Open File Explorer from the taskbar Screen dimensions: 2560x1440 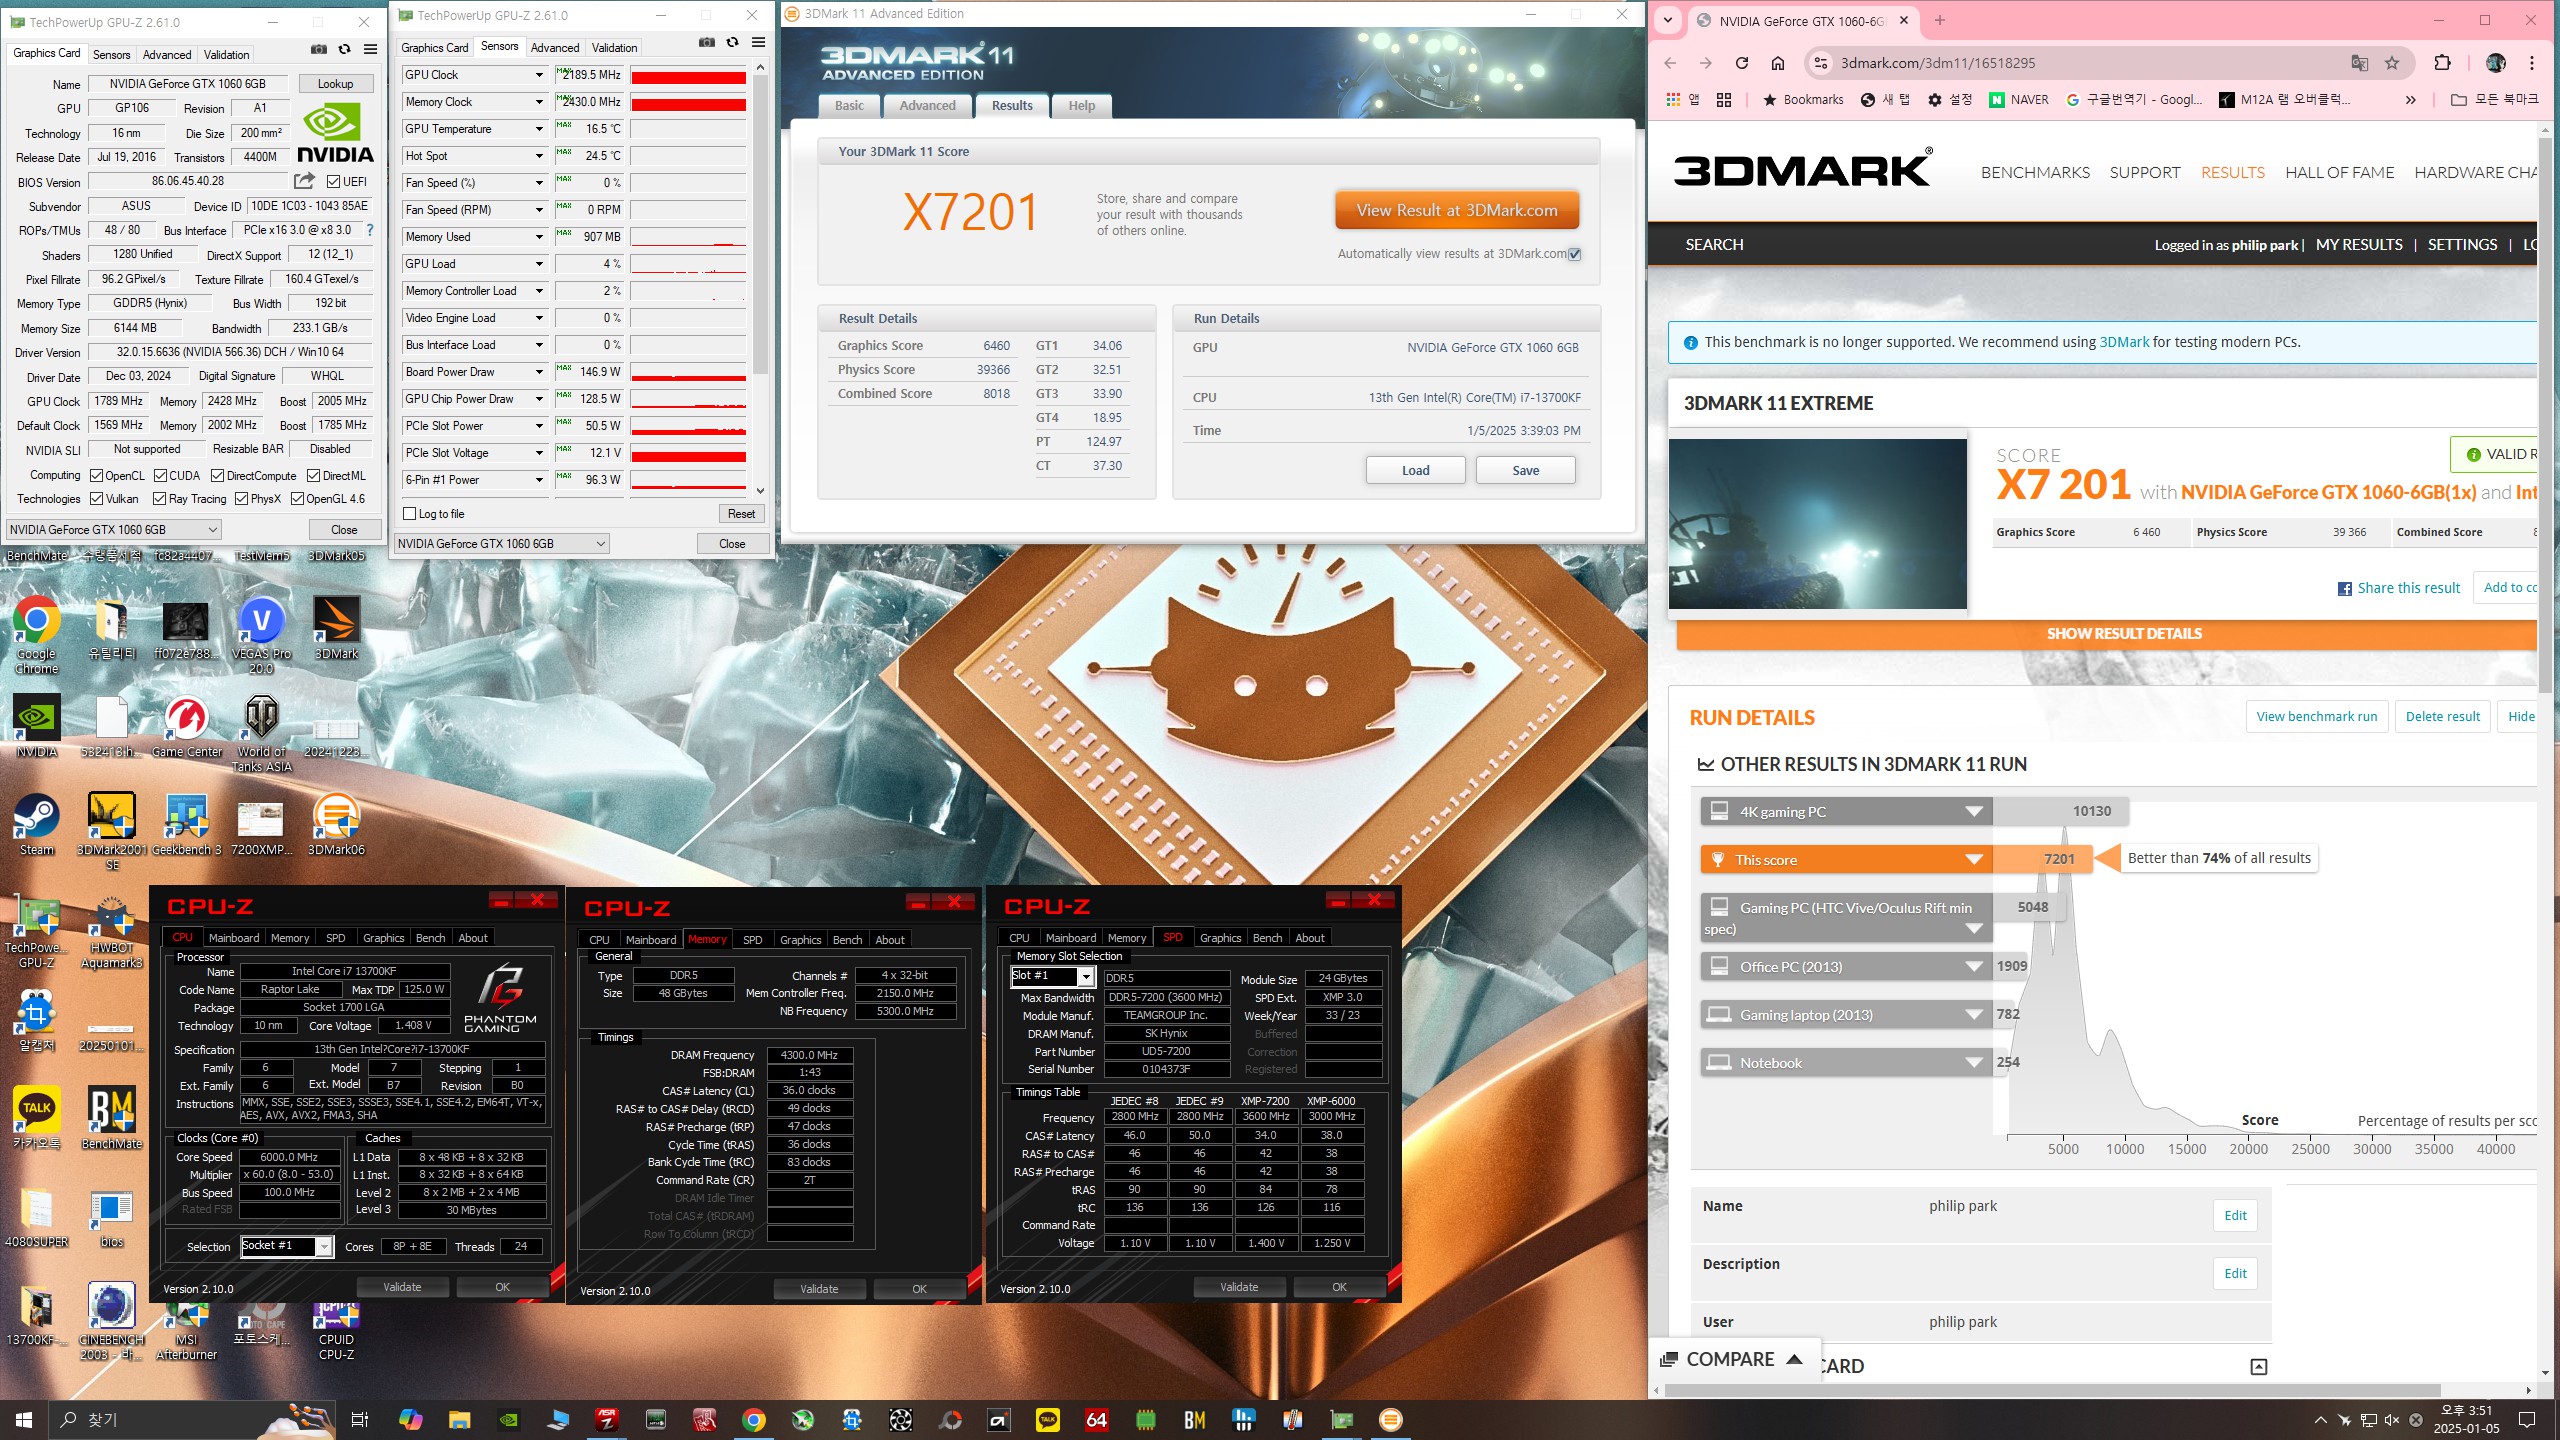pyautogui.click(x=459, y=1419)
